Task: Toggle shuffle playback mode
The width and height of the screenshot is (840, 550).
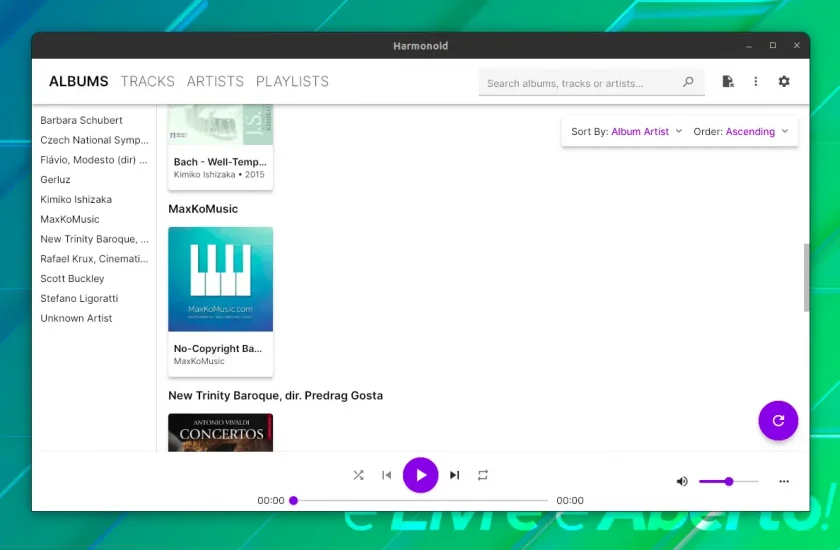Action: [358, 475]
